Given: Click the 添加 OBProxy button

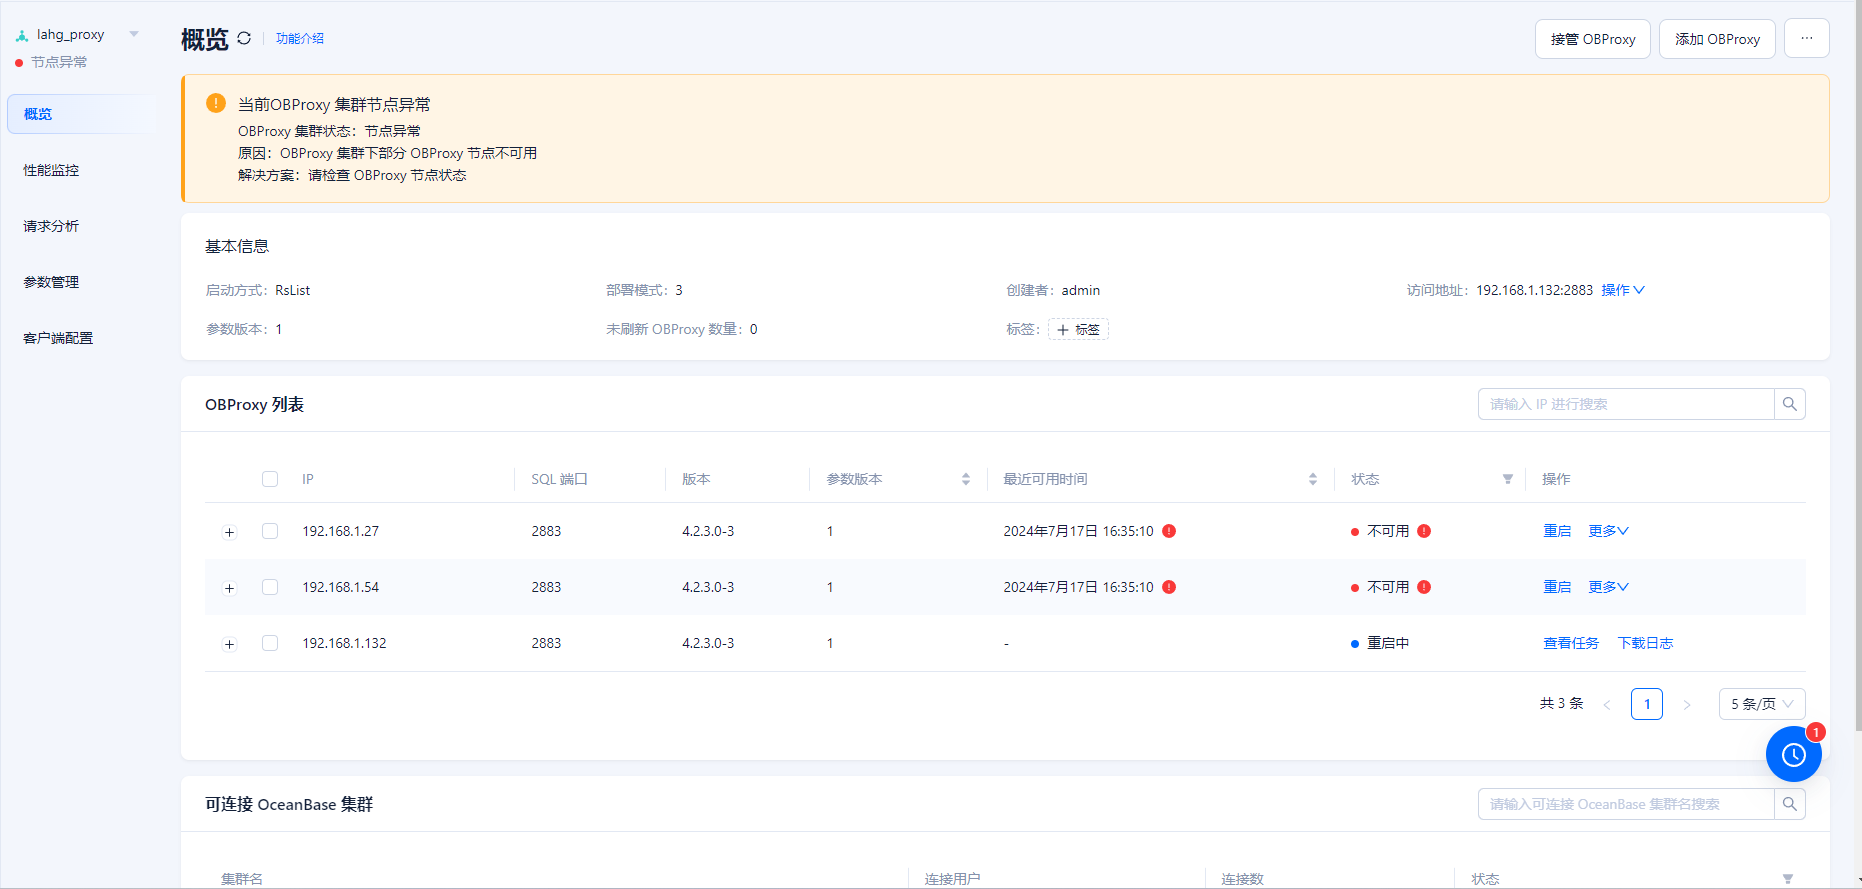Looking at the screenshot, I should [x=1717, y=39].
